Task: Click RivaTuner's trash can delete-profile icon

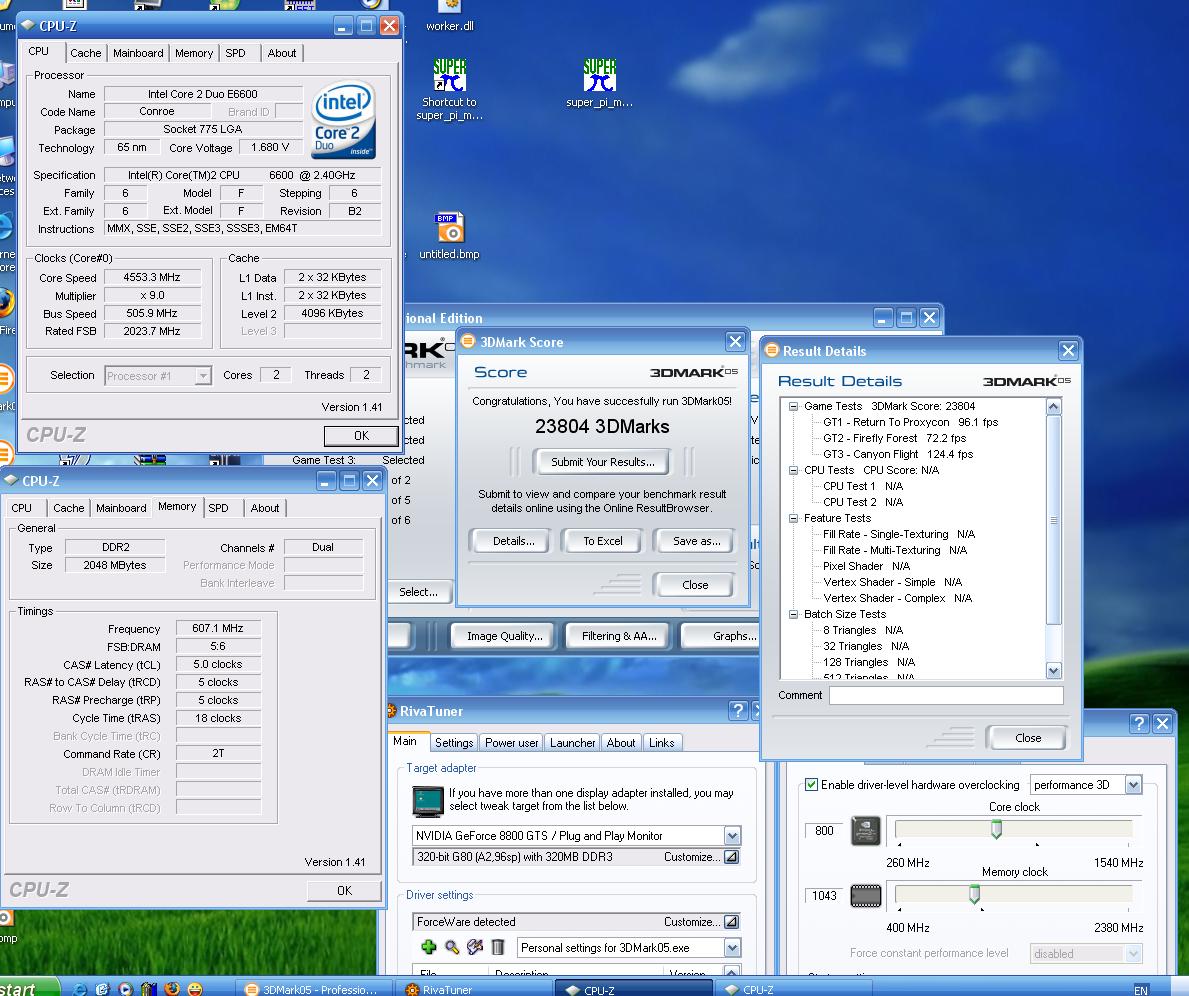Action: click(x=497, y=947)
